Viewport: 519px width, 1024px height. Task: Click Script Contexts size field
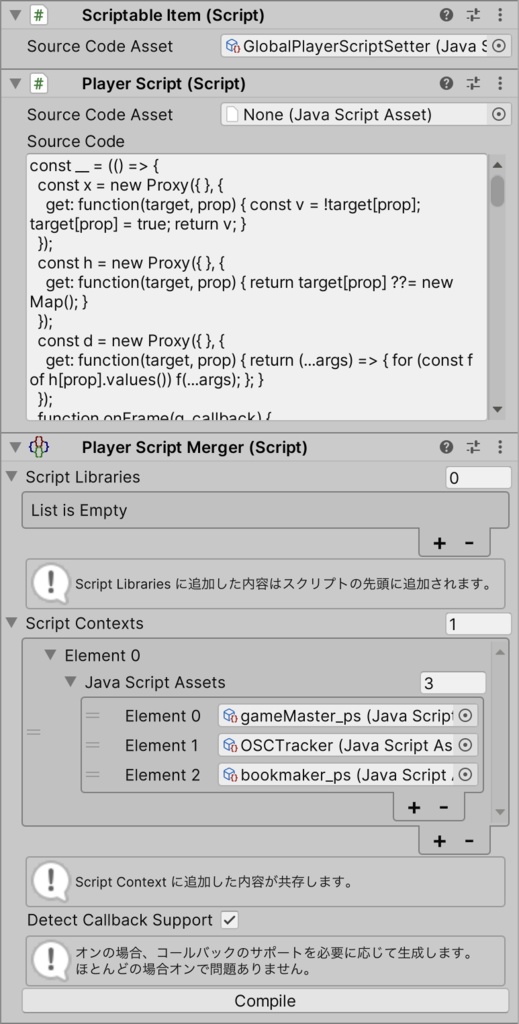tap(478, 624)
